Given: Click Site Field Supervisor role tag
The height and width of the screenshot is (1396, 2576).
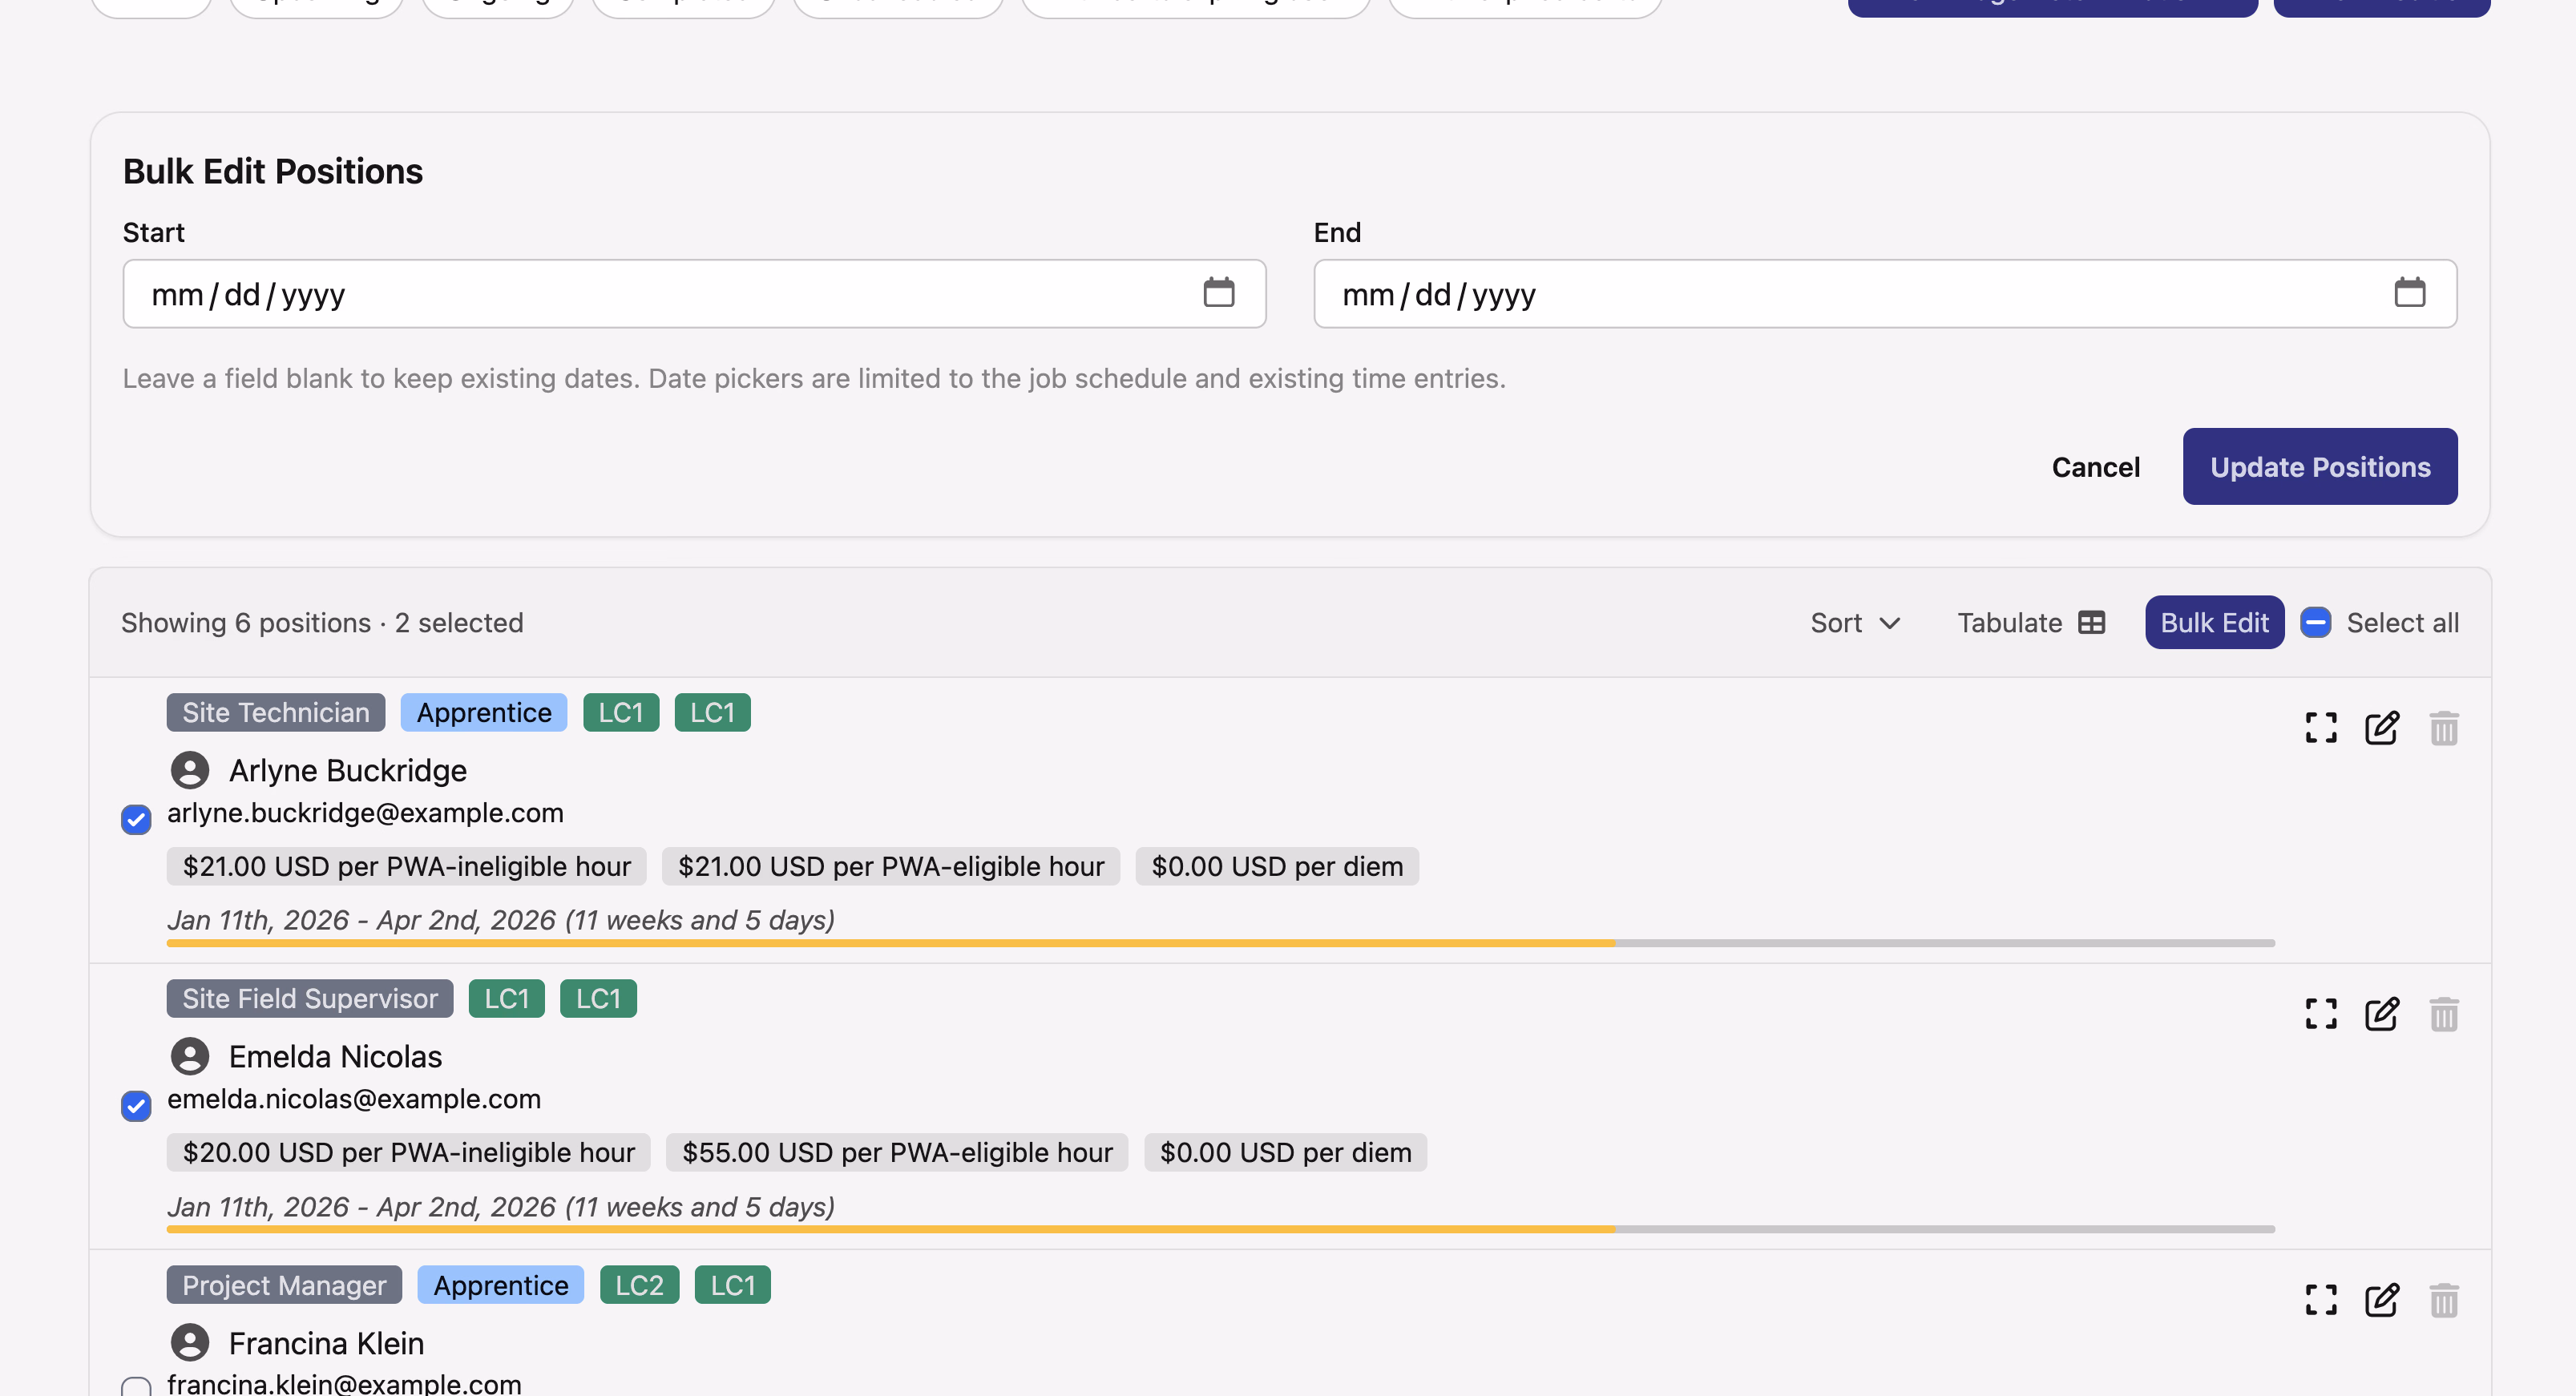Looking at the screenshot, I should coord(310,999).
